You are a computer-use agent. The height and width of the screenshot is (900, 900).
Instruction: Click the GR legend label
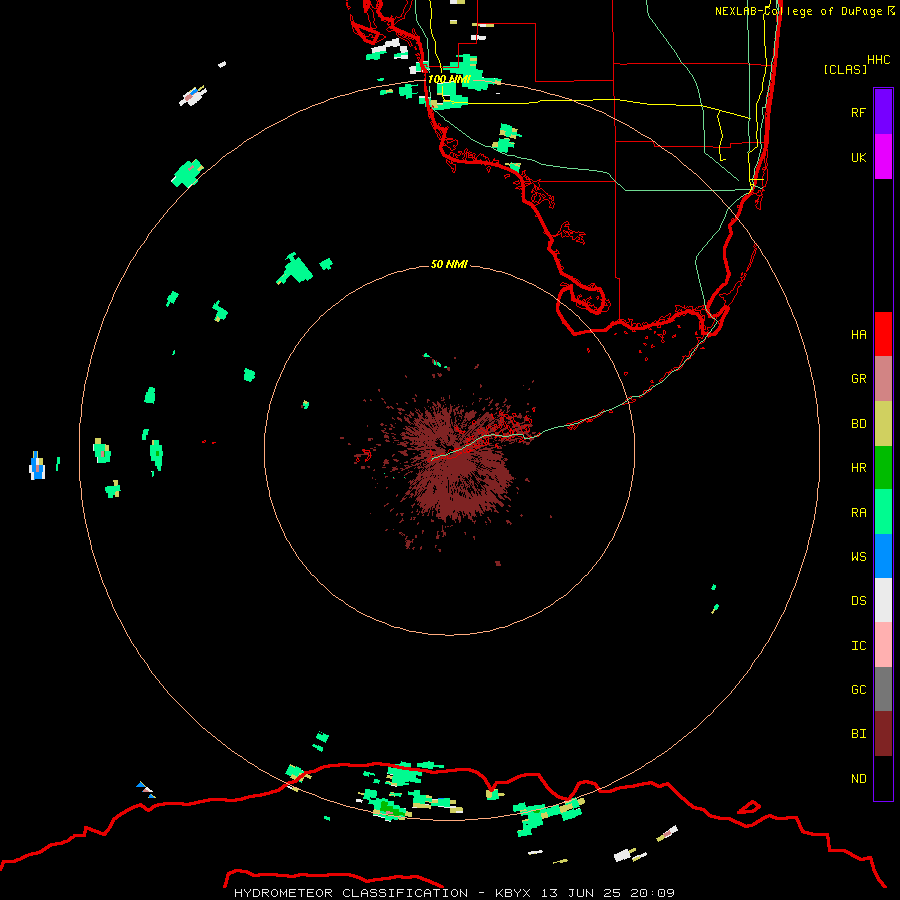[x=858, y=379]
